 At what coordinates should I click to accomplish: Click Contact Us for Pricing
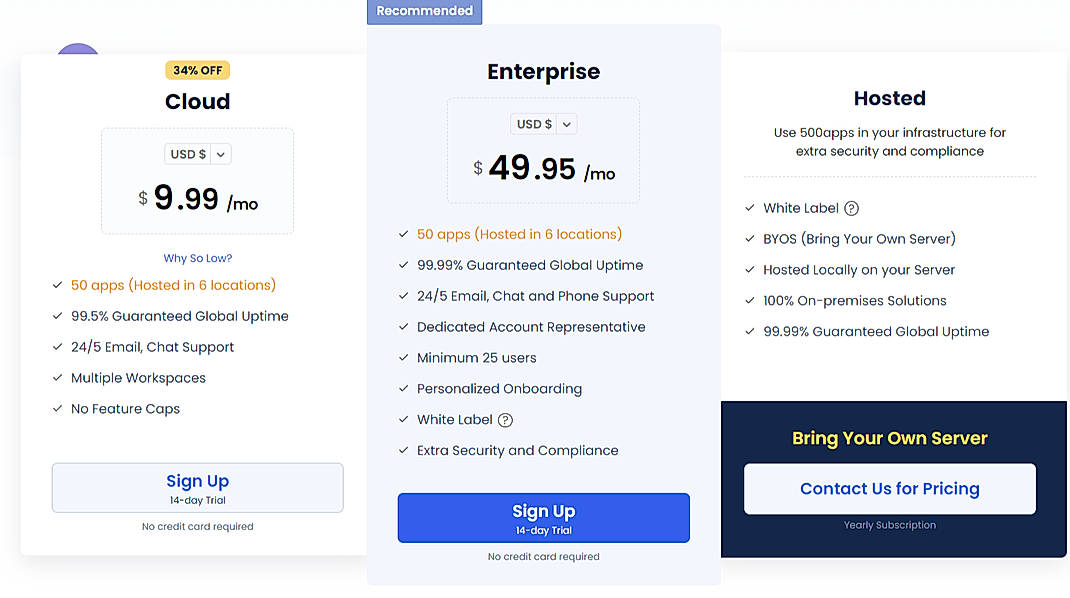click(x=889, y=489)
